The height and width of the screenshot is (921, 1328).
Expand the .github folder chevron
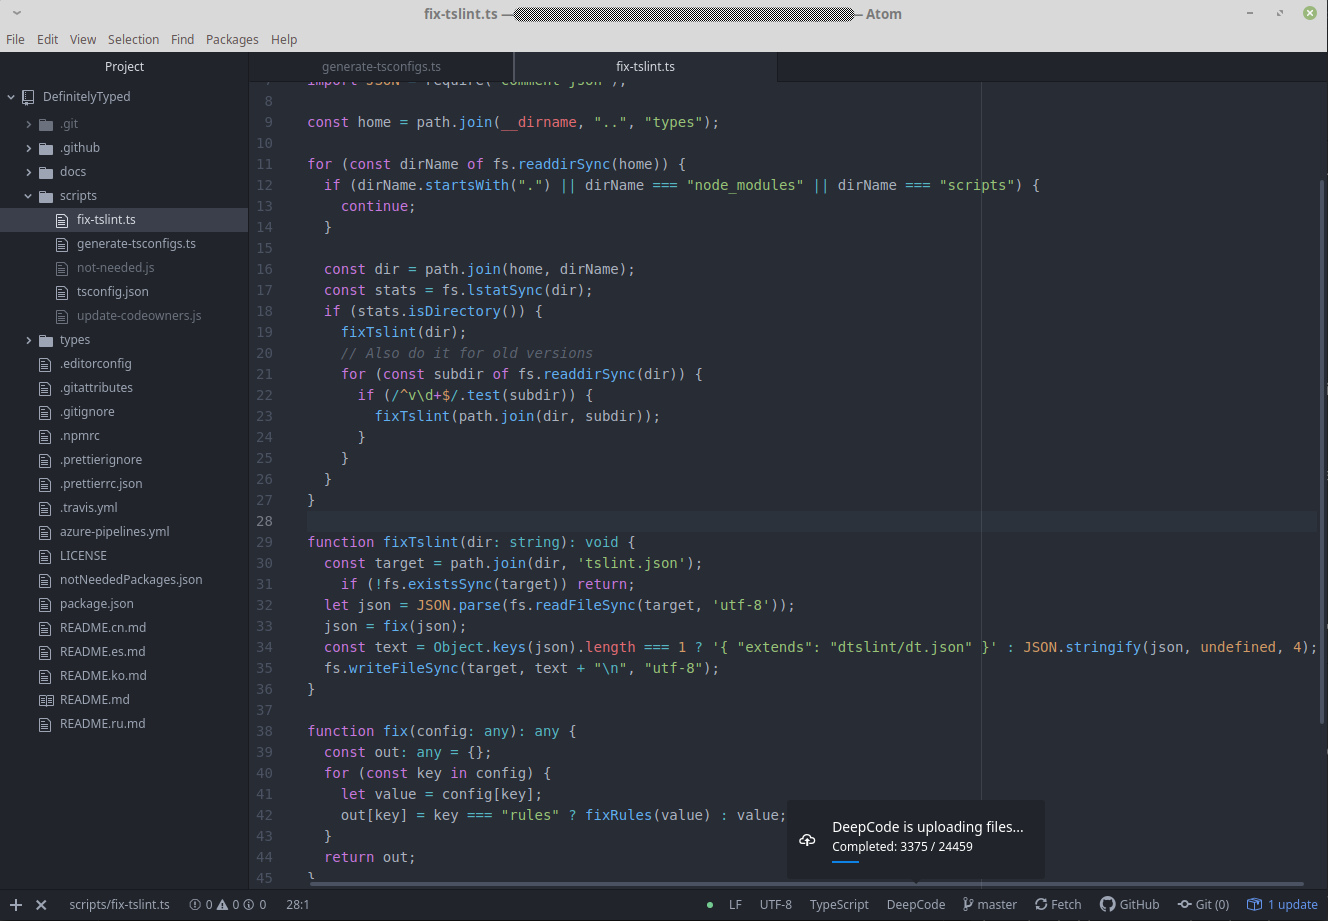(x=29, y=148)
